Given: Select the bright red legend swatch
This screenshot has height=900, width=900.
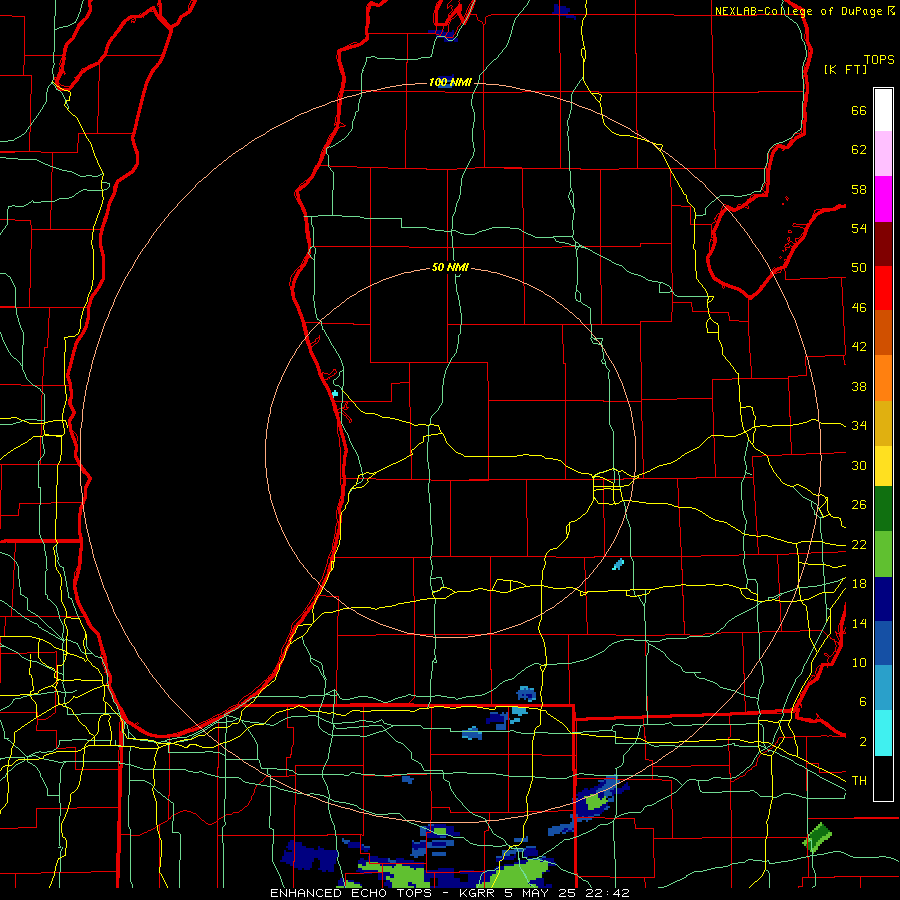Looking at the screenshot, I should click(x=883, y=288).
